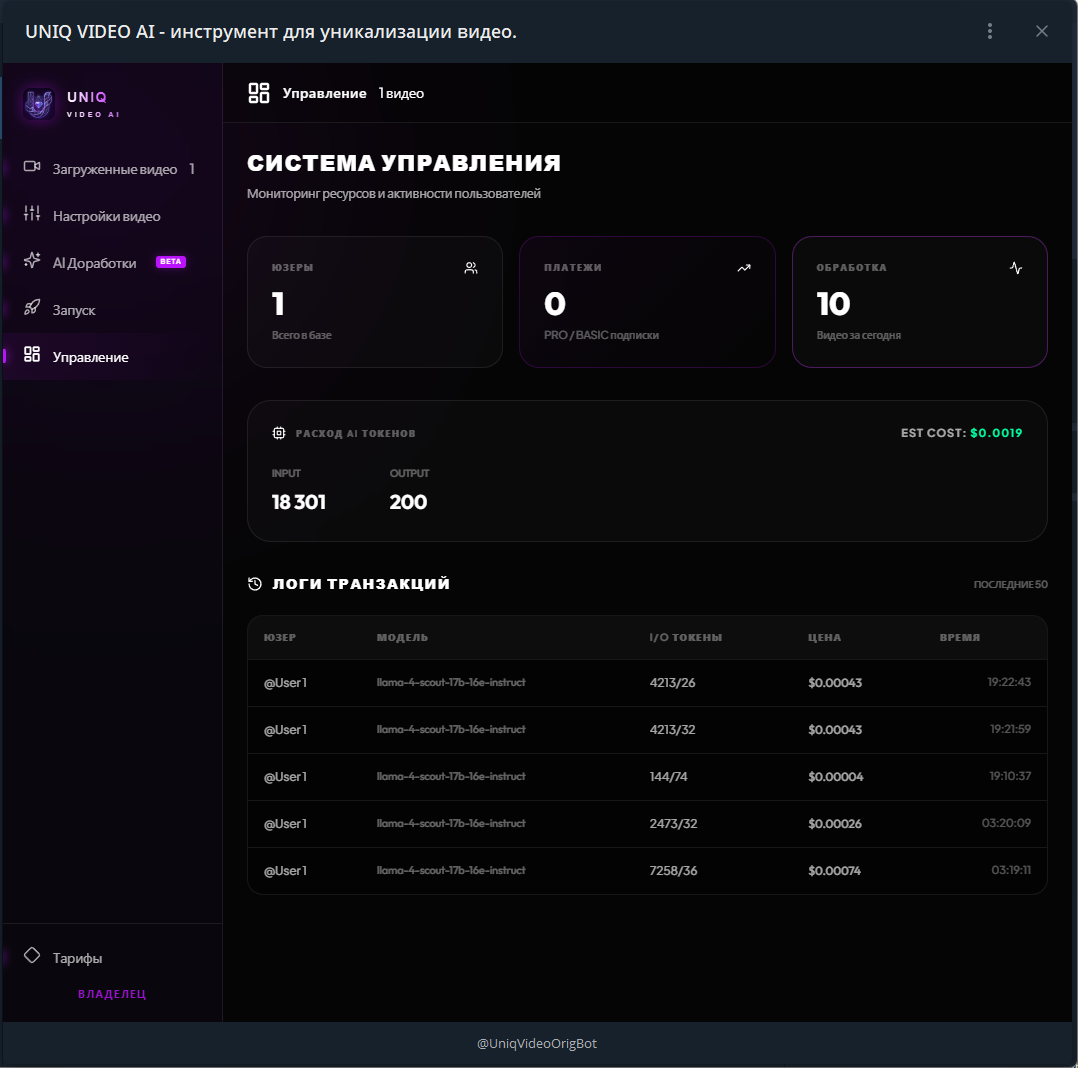Click the UNIQ Video AI logo icon

click(38, 104)
